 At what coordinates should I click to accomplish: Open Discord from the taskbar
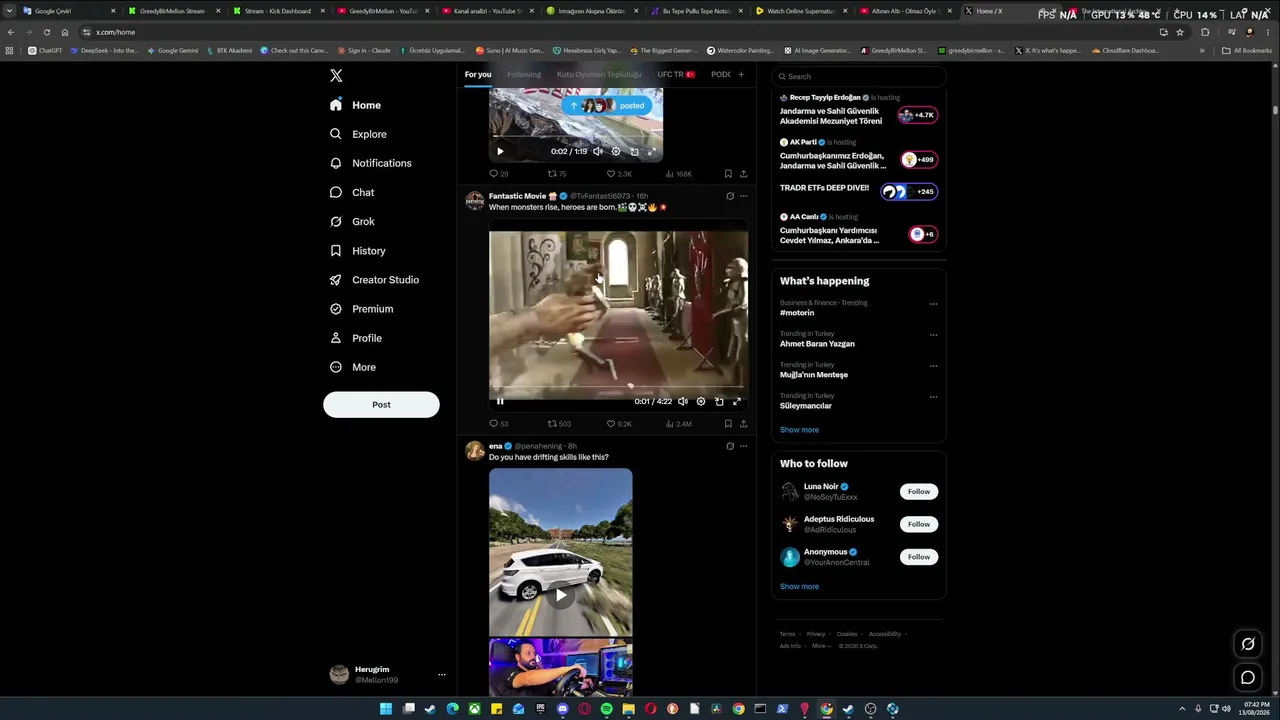click(x=562, y=709)
